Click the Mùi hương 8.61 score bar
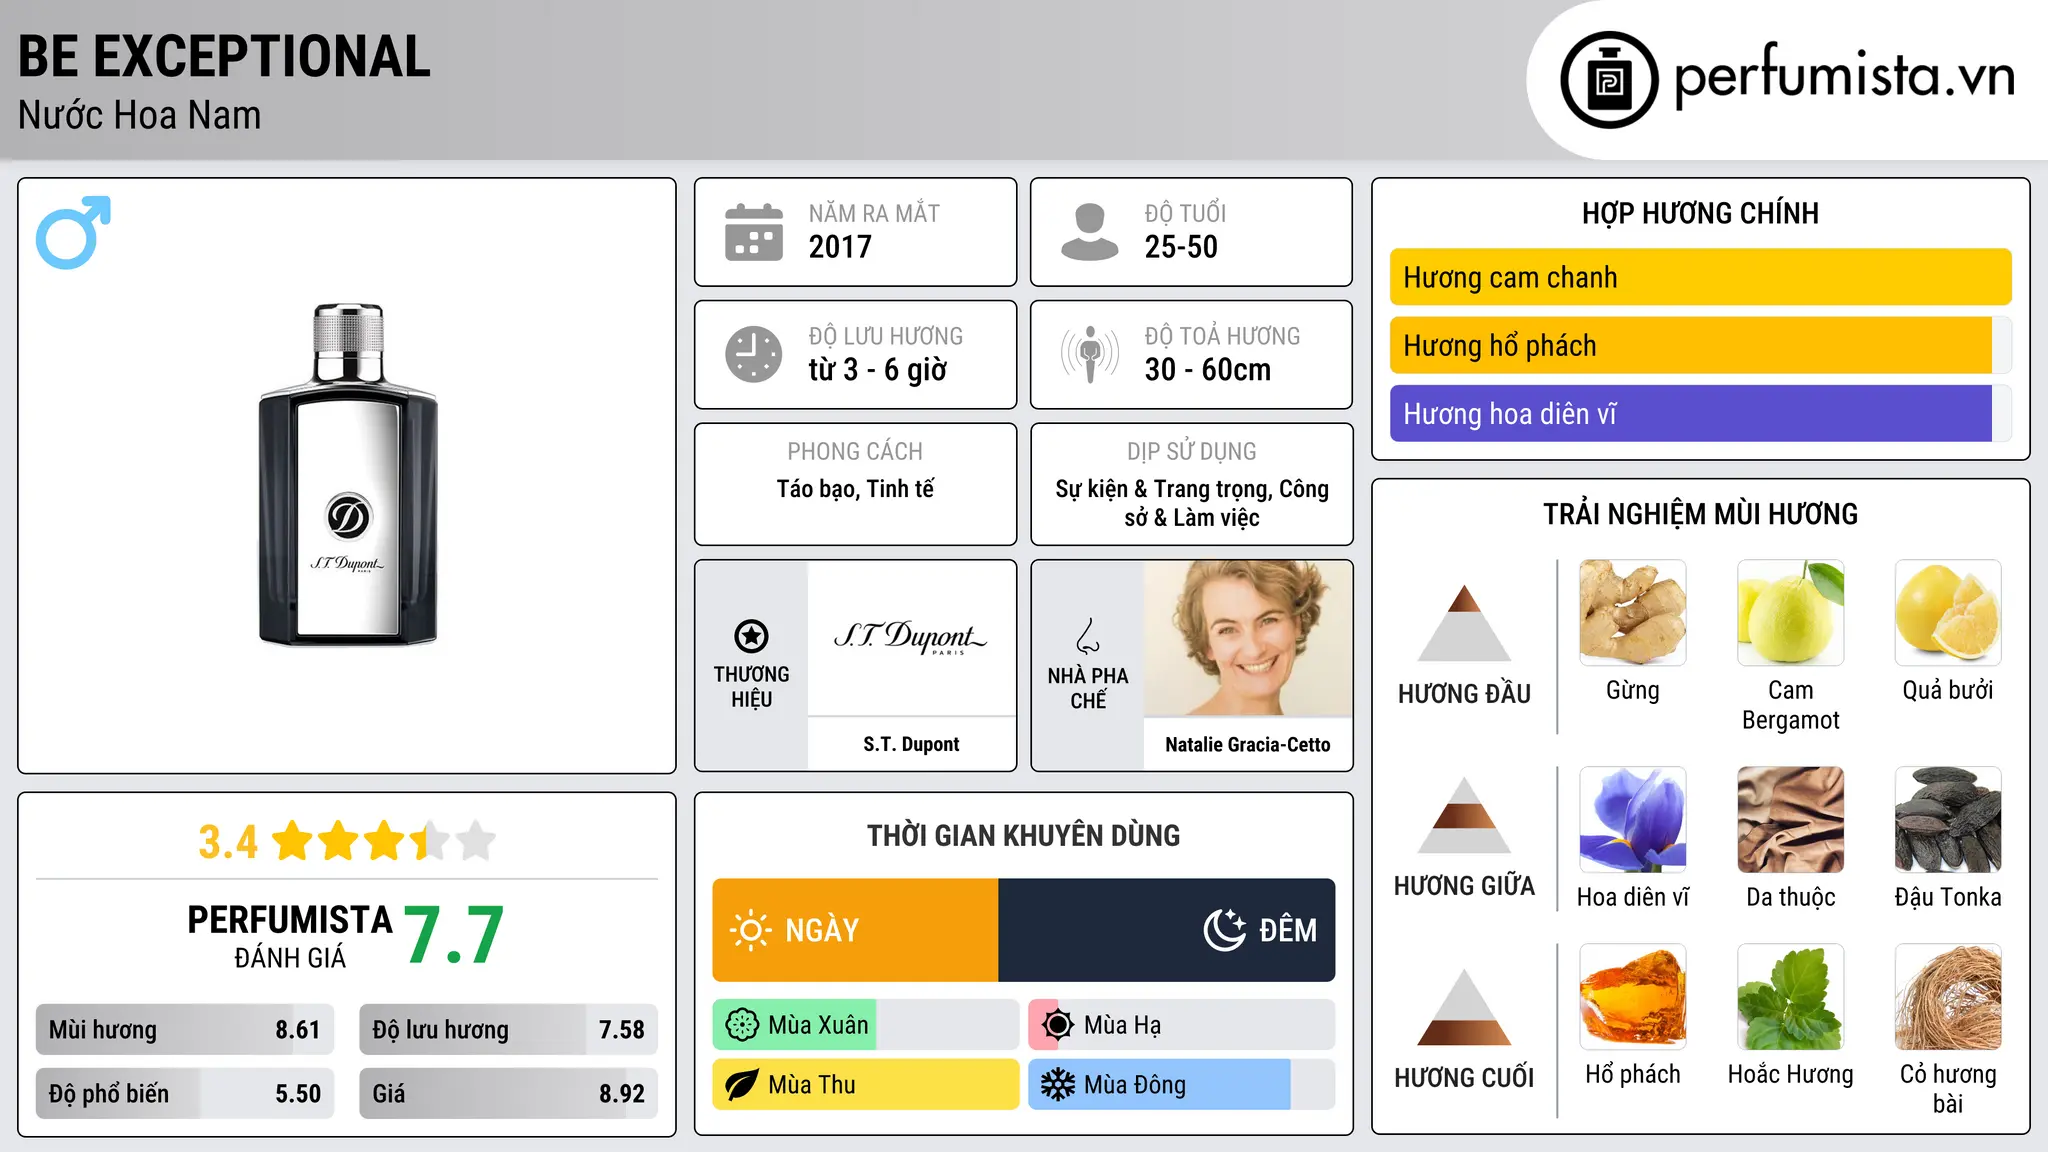 [185, 1030]
